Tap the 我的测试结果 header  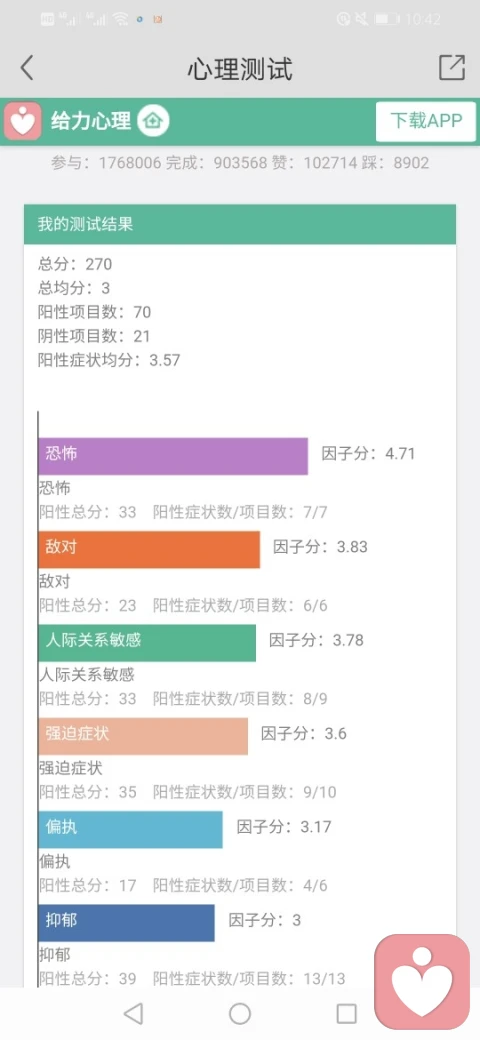(x=240, y=224)
